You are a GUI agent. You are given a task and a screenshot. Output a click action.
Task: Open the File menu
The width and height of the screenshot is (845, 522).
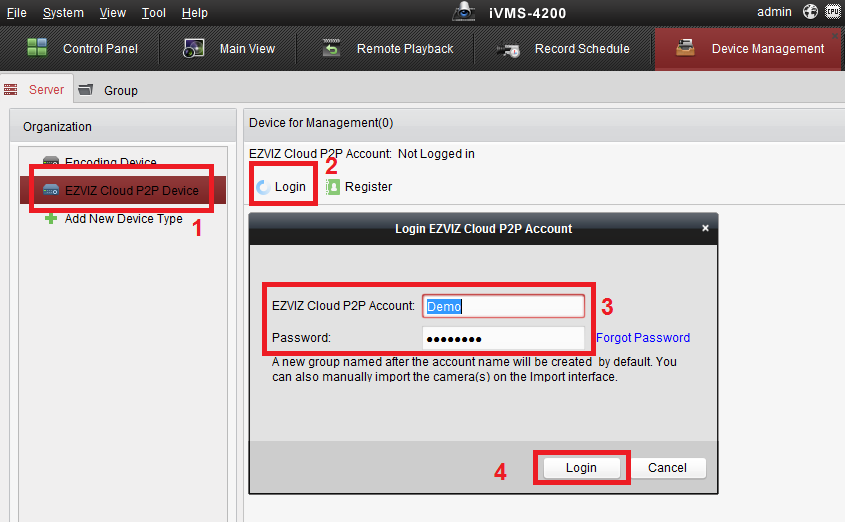17,13
